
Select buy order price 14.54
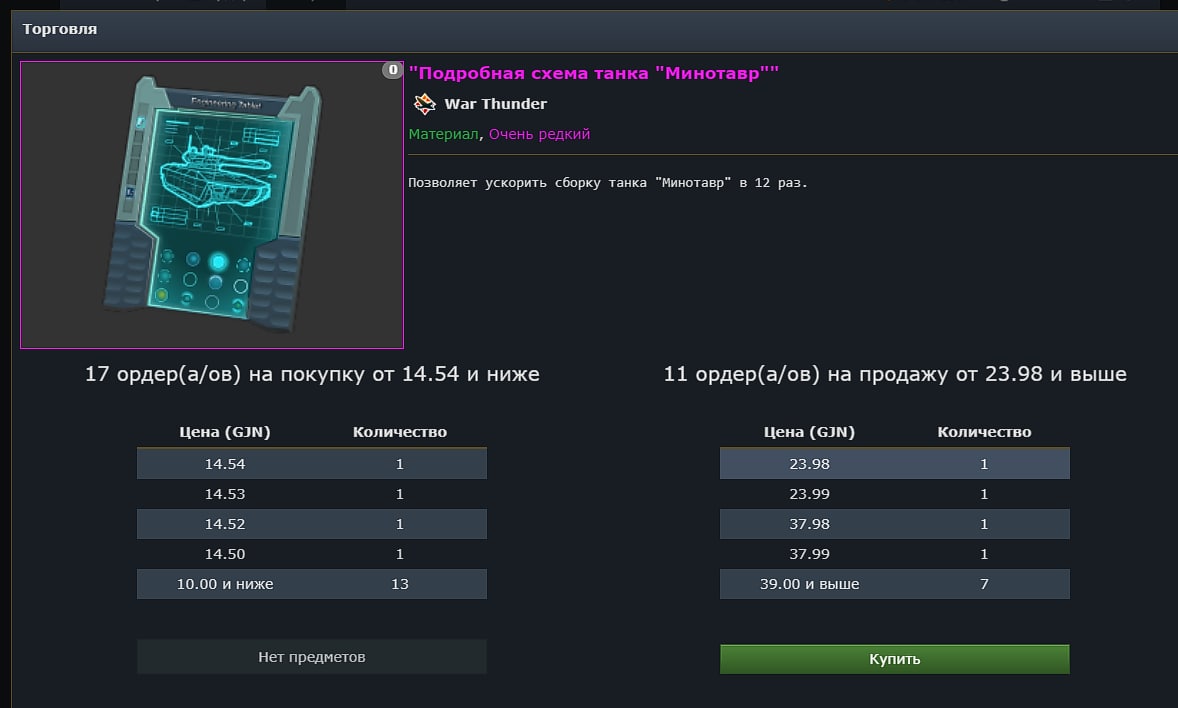[225, 464]
